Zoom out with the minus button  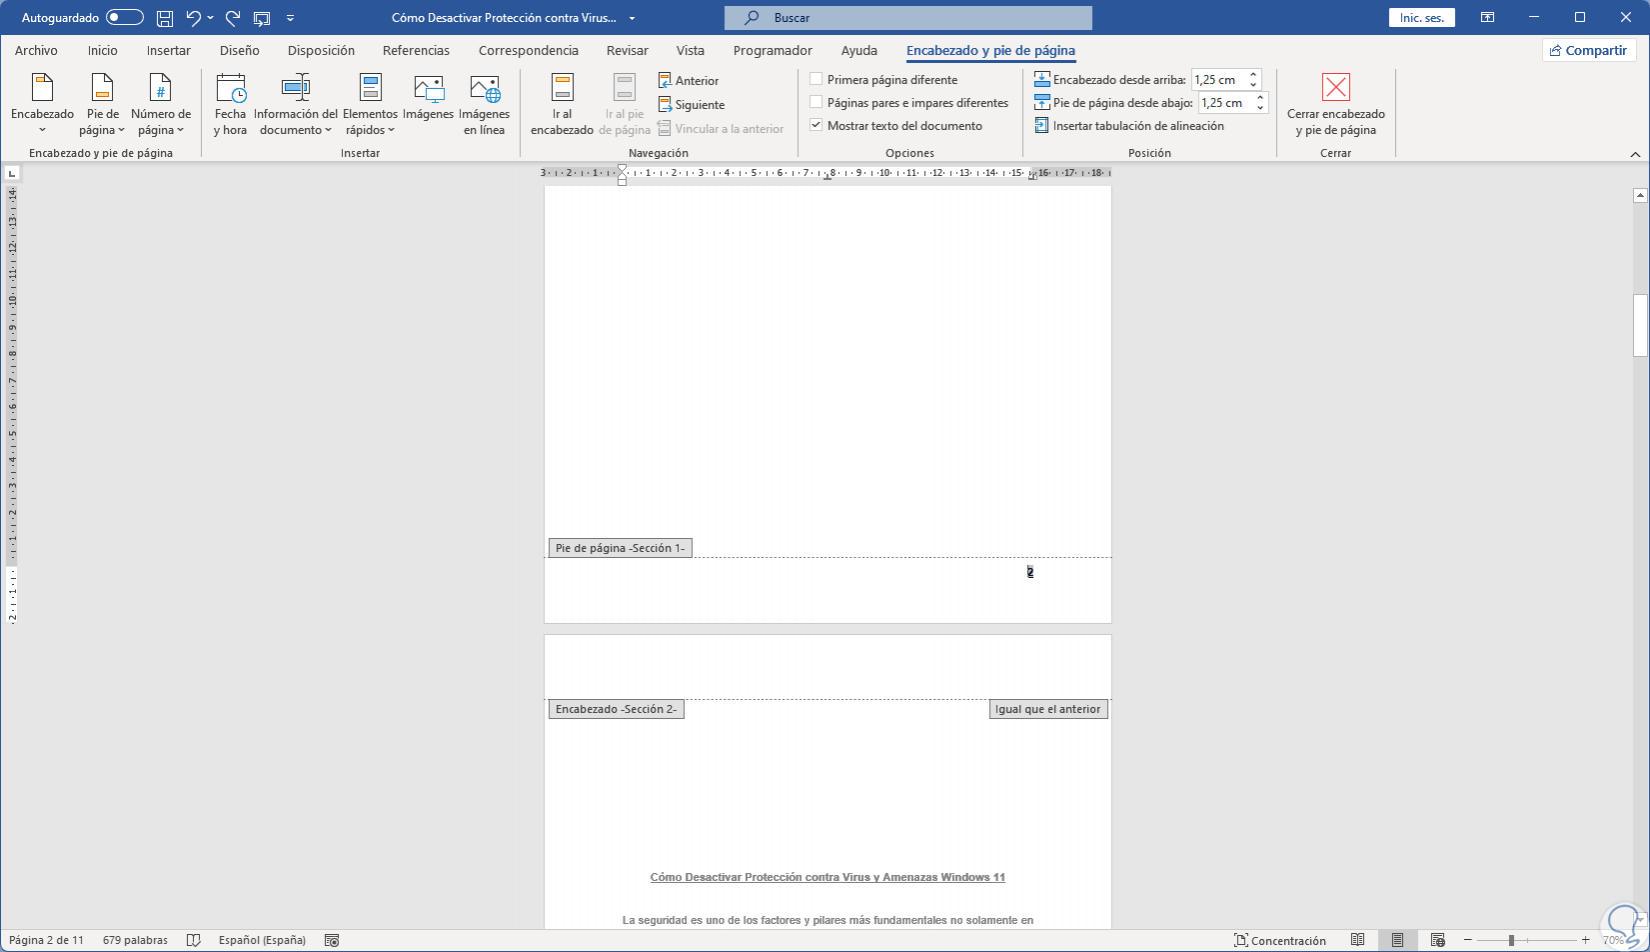click(x=1468, y=940)
